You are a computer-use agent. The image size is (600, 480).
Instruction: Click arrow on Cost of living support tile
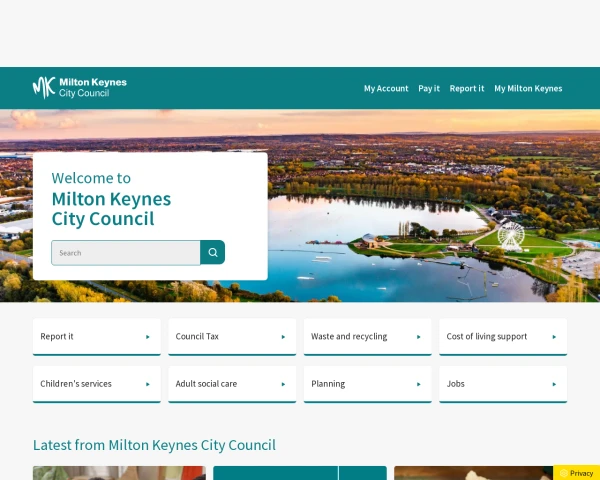point(554,337)
